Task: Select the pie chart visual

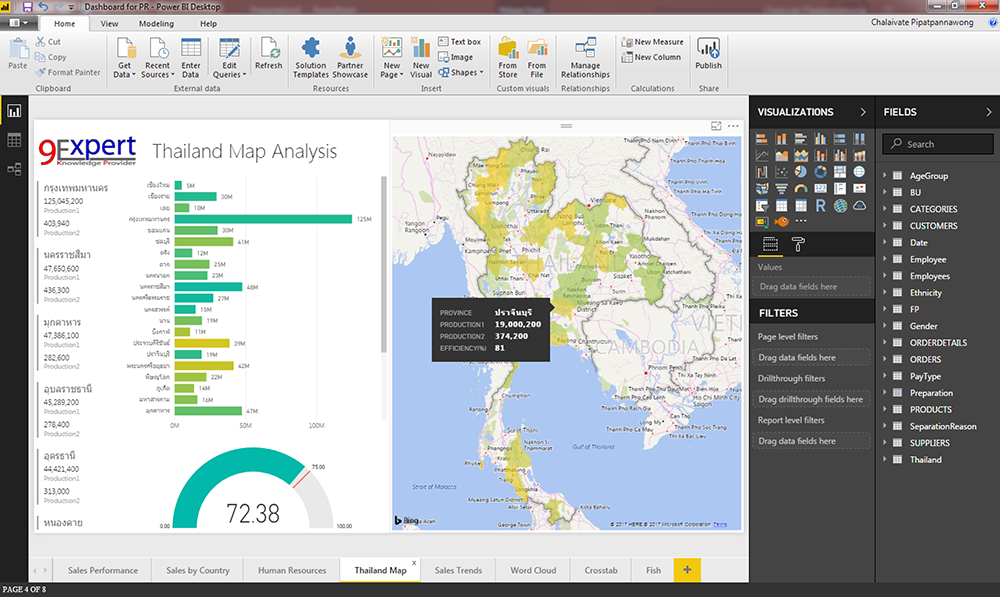Action: [x=801, y=172]
